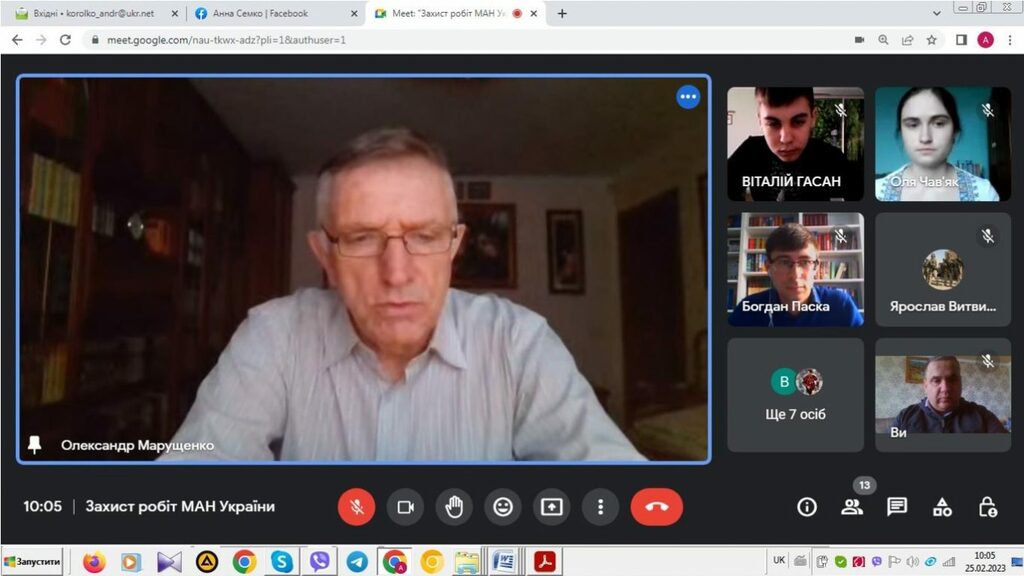The image size is (1024, 576).
Task: Open the chat messages panel
Action: 897,507
